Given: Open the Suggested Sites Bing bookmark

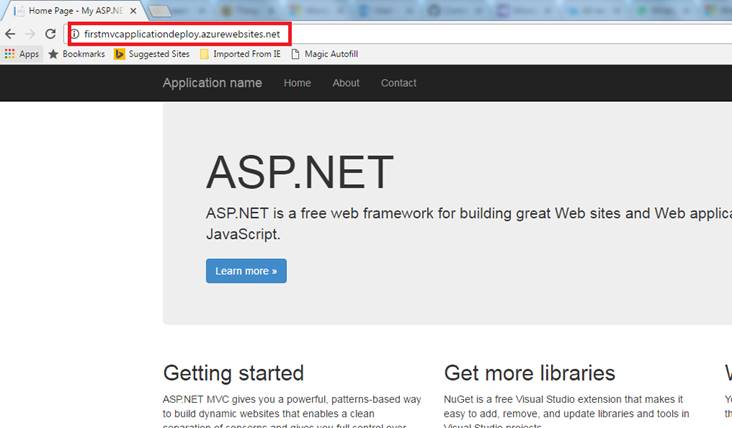Looking at the screenshot, I should pyautogui.click(x=152, y=54).
